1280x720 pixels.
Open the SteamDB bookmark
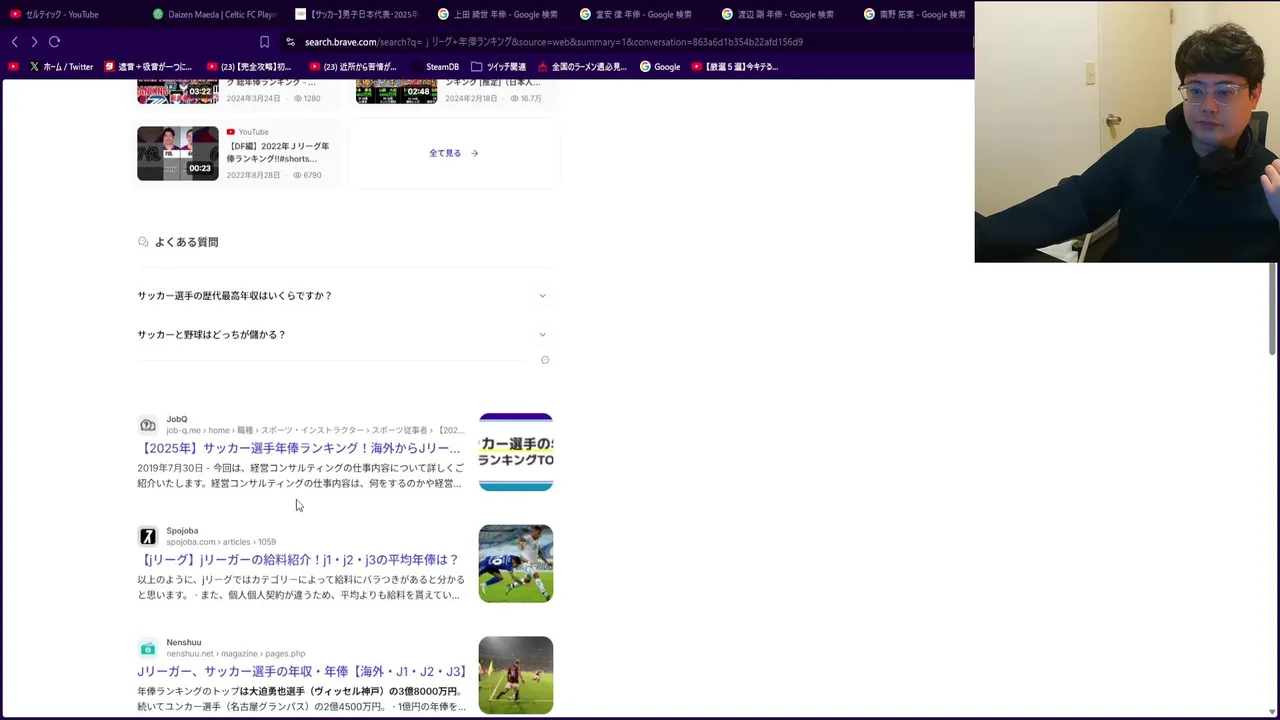tap(435, 67)
